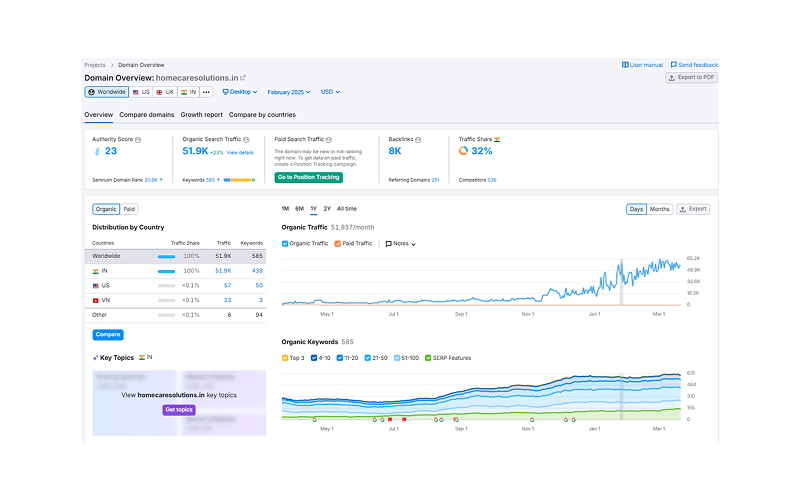The width and height of the screenshot is (800, 500).
Task: Click the Keywords 585 up arrow icon
Action: point(218,180)
